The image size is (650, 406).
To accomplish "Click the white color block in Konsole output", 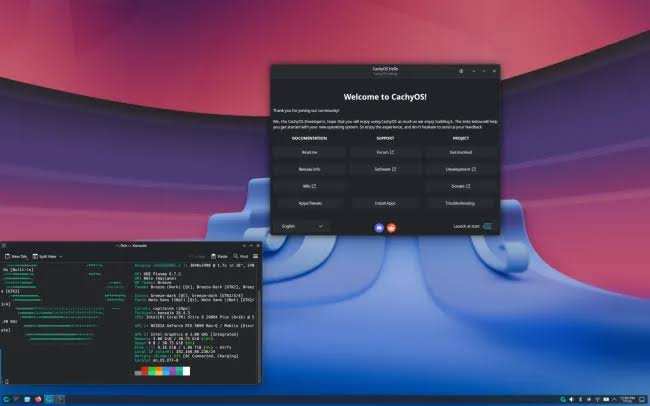I will 187,371.
